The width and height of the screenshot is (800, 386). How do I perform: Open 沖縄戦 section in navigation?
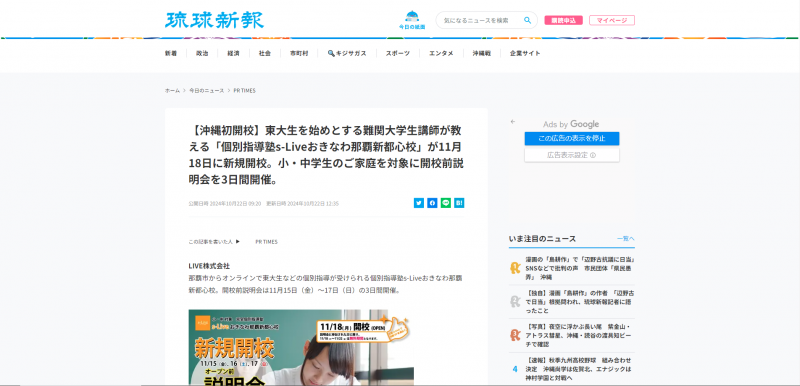click(x=482, y=53)
